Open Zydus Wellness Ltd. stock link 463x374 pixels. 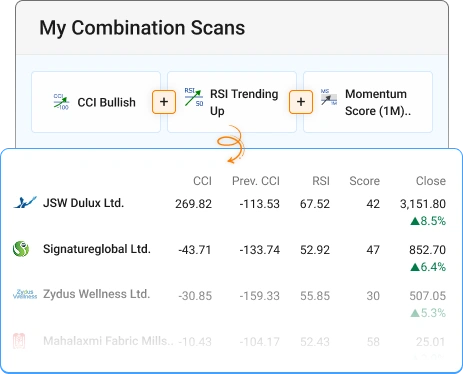click(x=96, y=294)
